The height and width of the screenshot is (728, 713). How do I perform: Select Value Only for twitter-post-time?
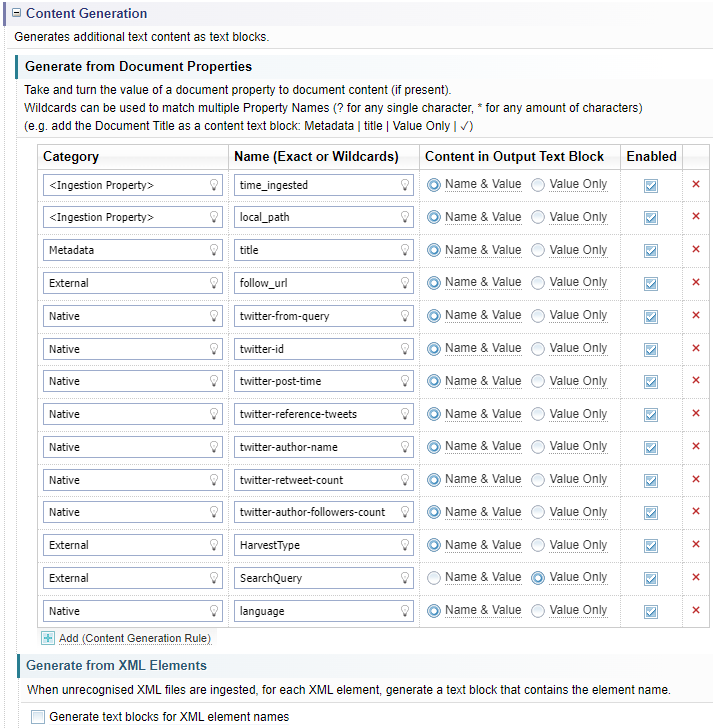(538, 381)
